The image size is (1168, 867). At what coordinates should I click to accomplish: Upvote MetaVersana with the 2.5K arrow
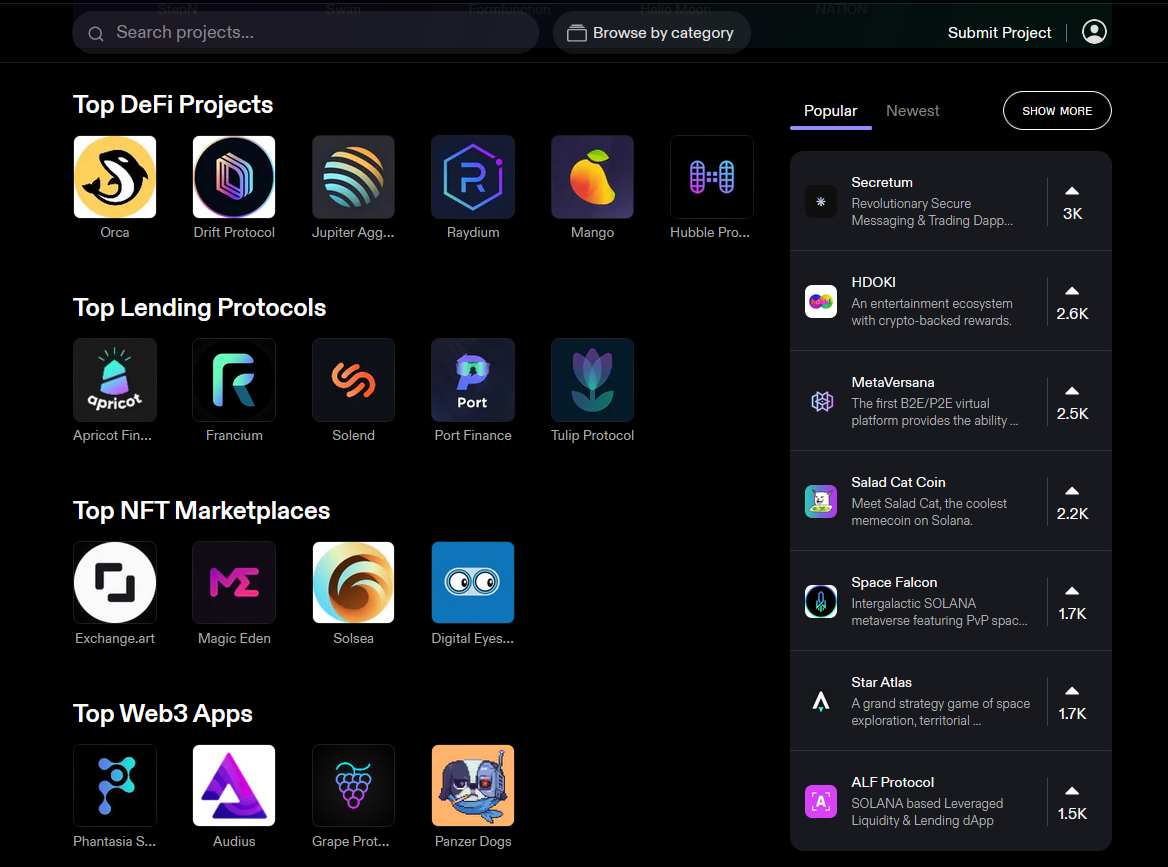click(x=1072, y=391)
